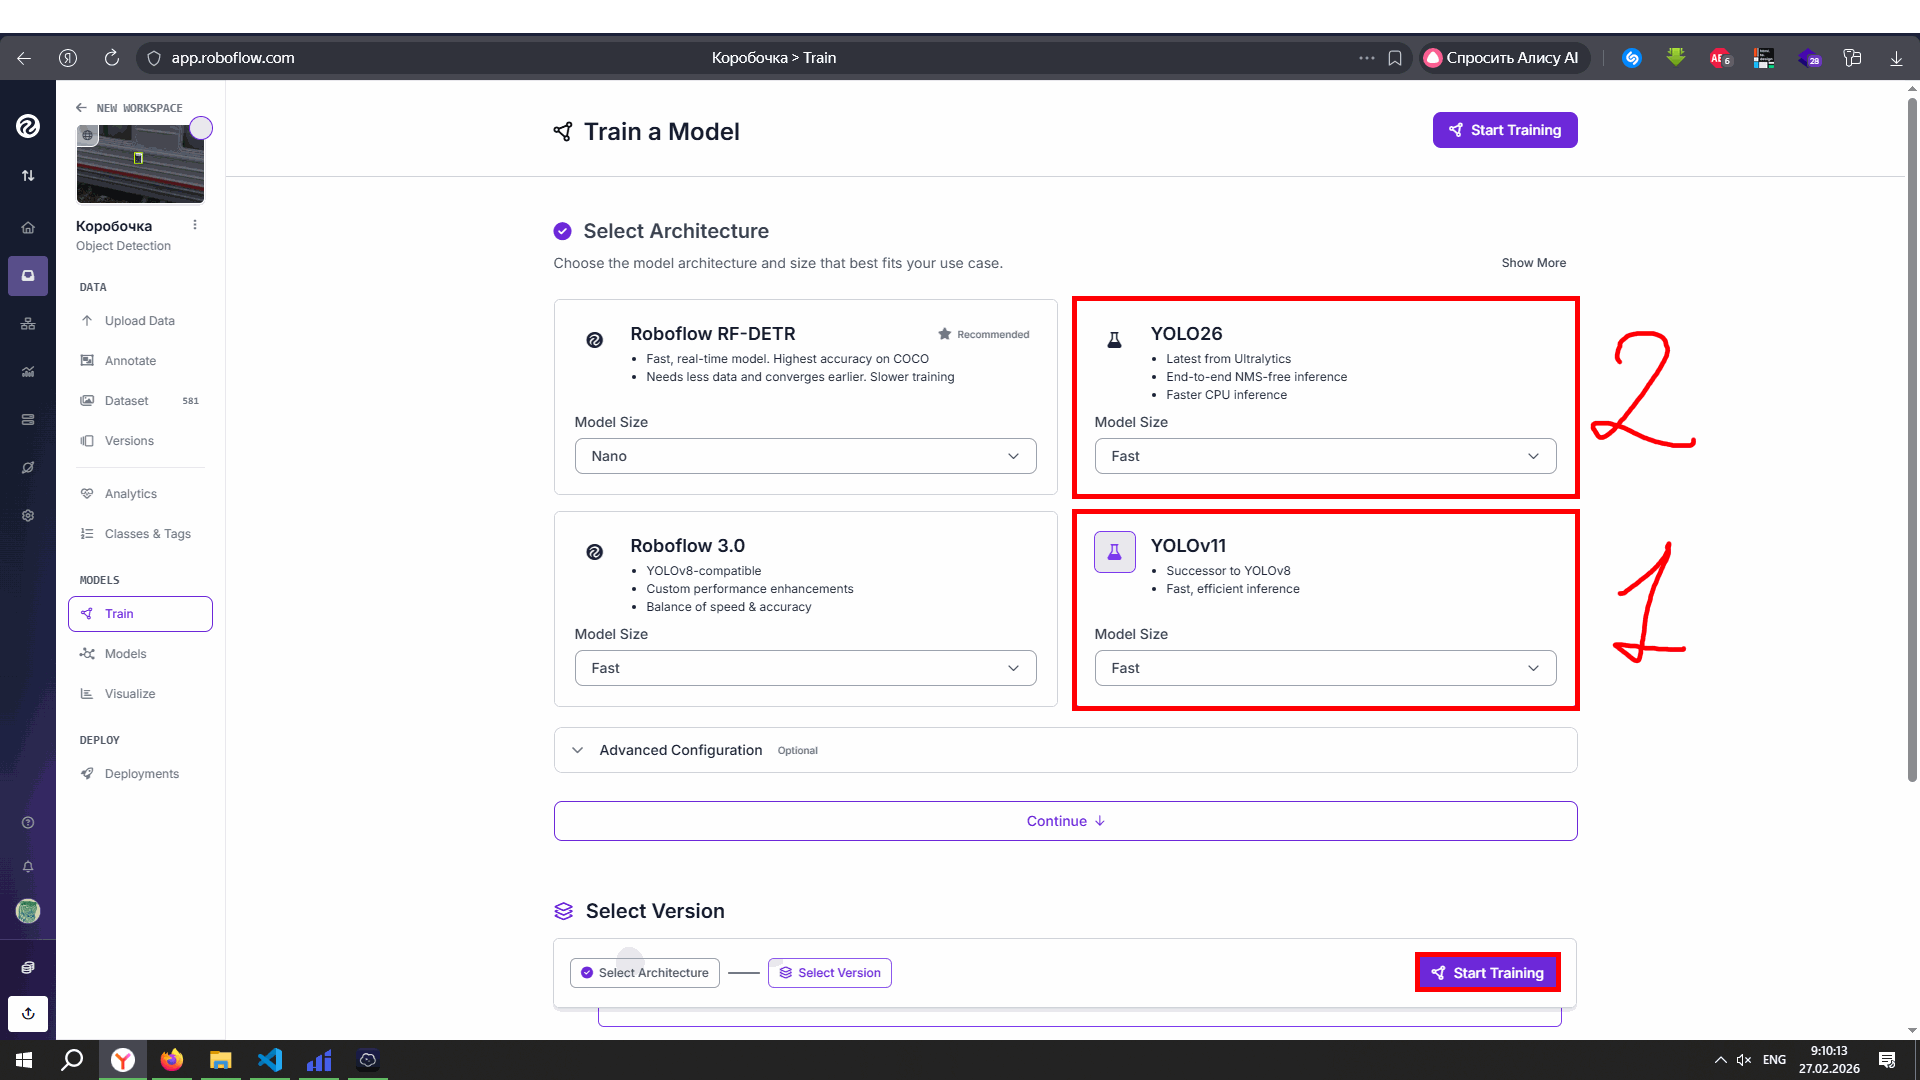This screenshot has width=1920, height=1080.
Task: Open the Upload Data page
Action: [x=140, y=321]
